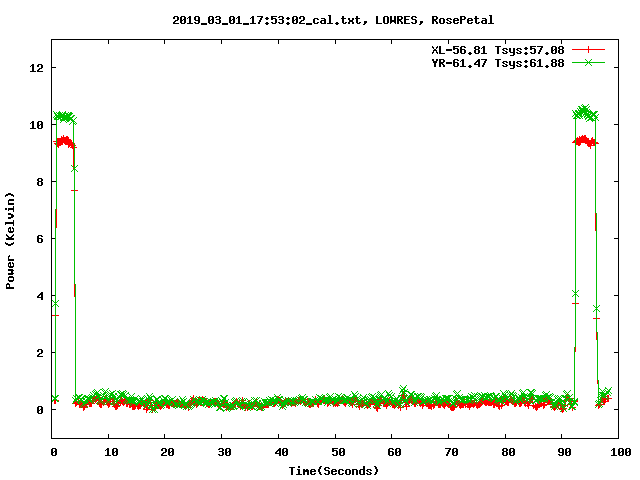Image resolution: width=640 pixels, height=480 pixels.
Task: Click y-axis tick label 2
Action: click(40, 353)
